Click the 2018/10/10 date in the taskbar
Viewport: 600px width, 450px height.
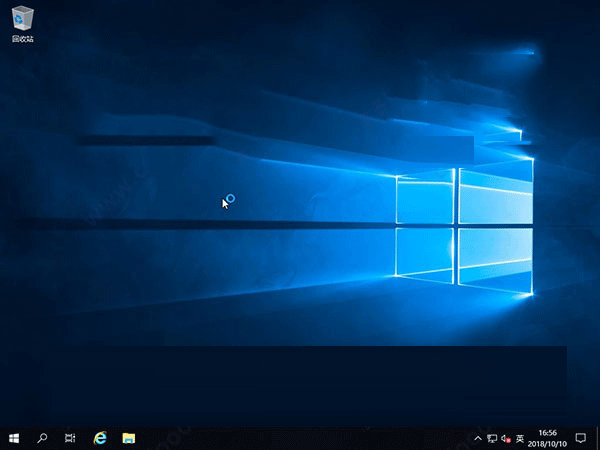tap(549, 443)
